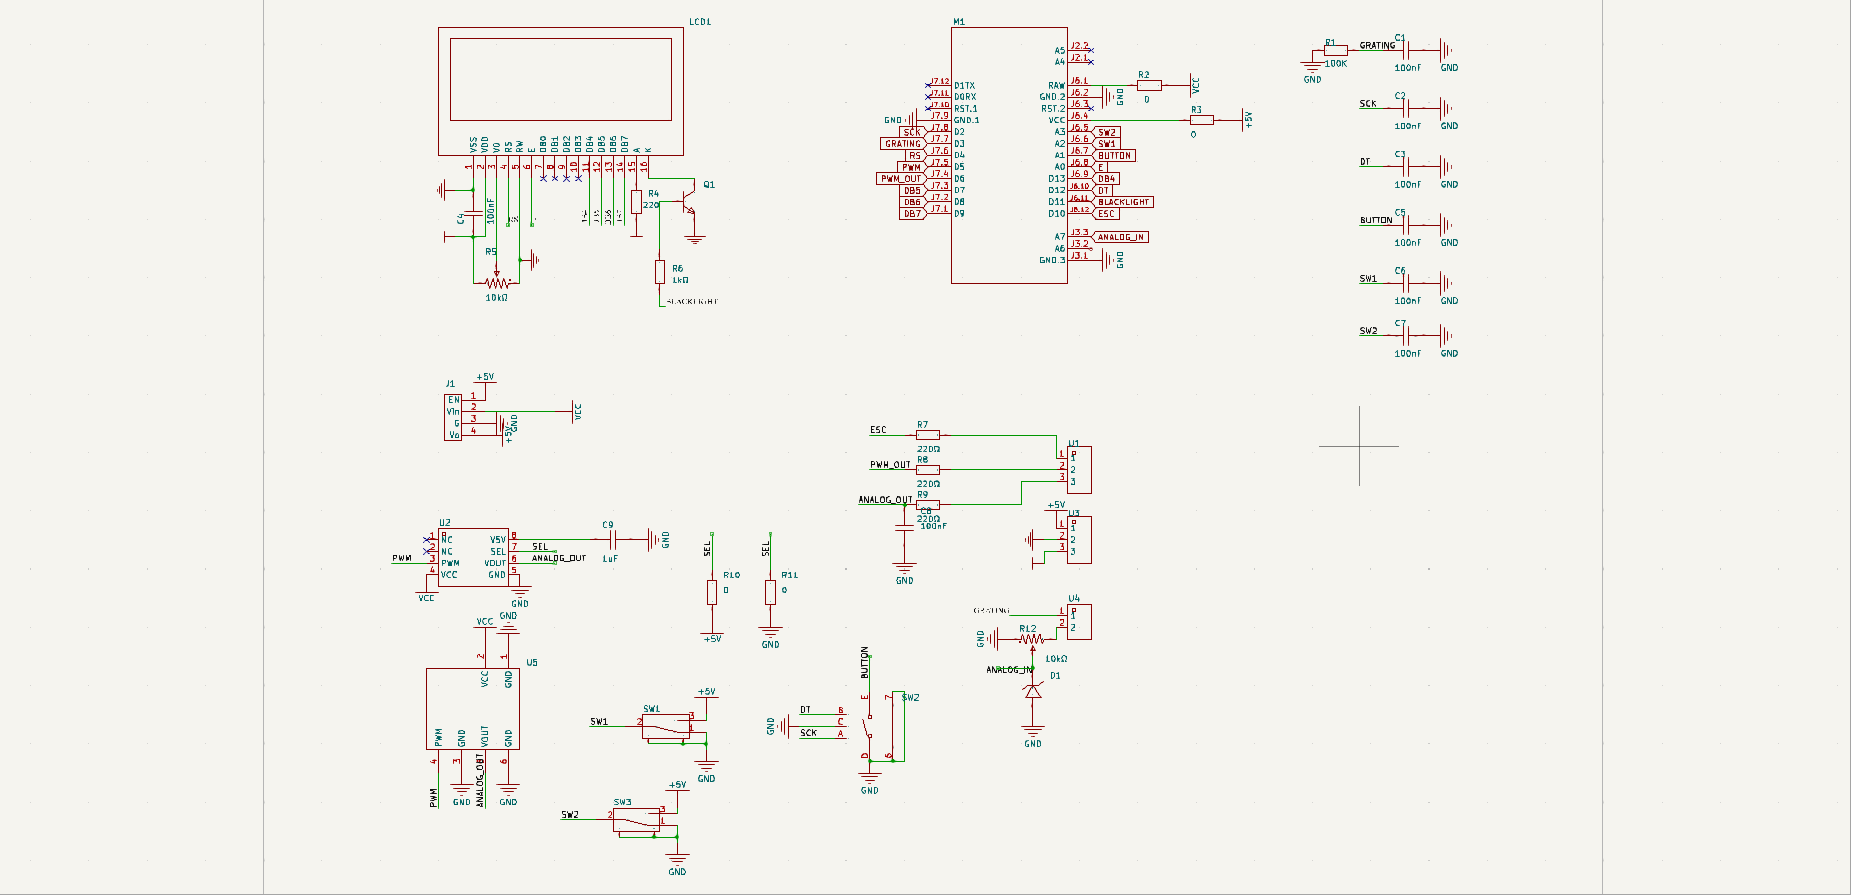Select resistor R3 on the +5V line
The image size is (1851, 895).
[x=1202, y=120]
